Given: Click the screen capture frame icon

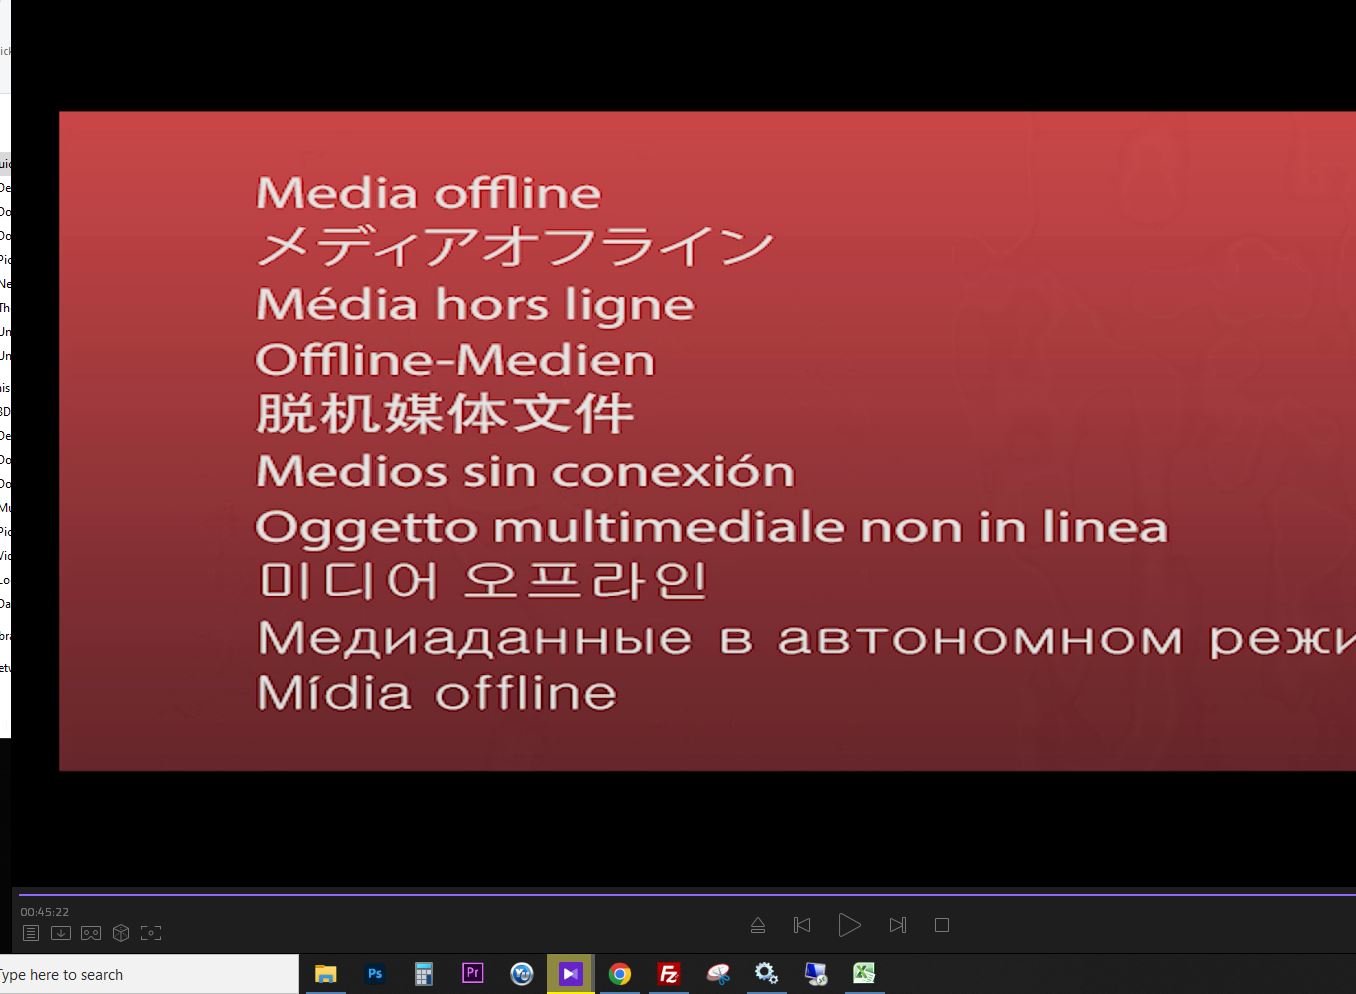Looking at the screenshot, I should click(151, 933).
